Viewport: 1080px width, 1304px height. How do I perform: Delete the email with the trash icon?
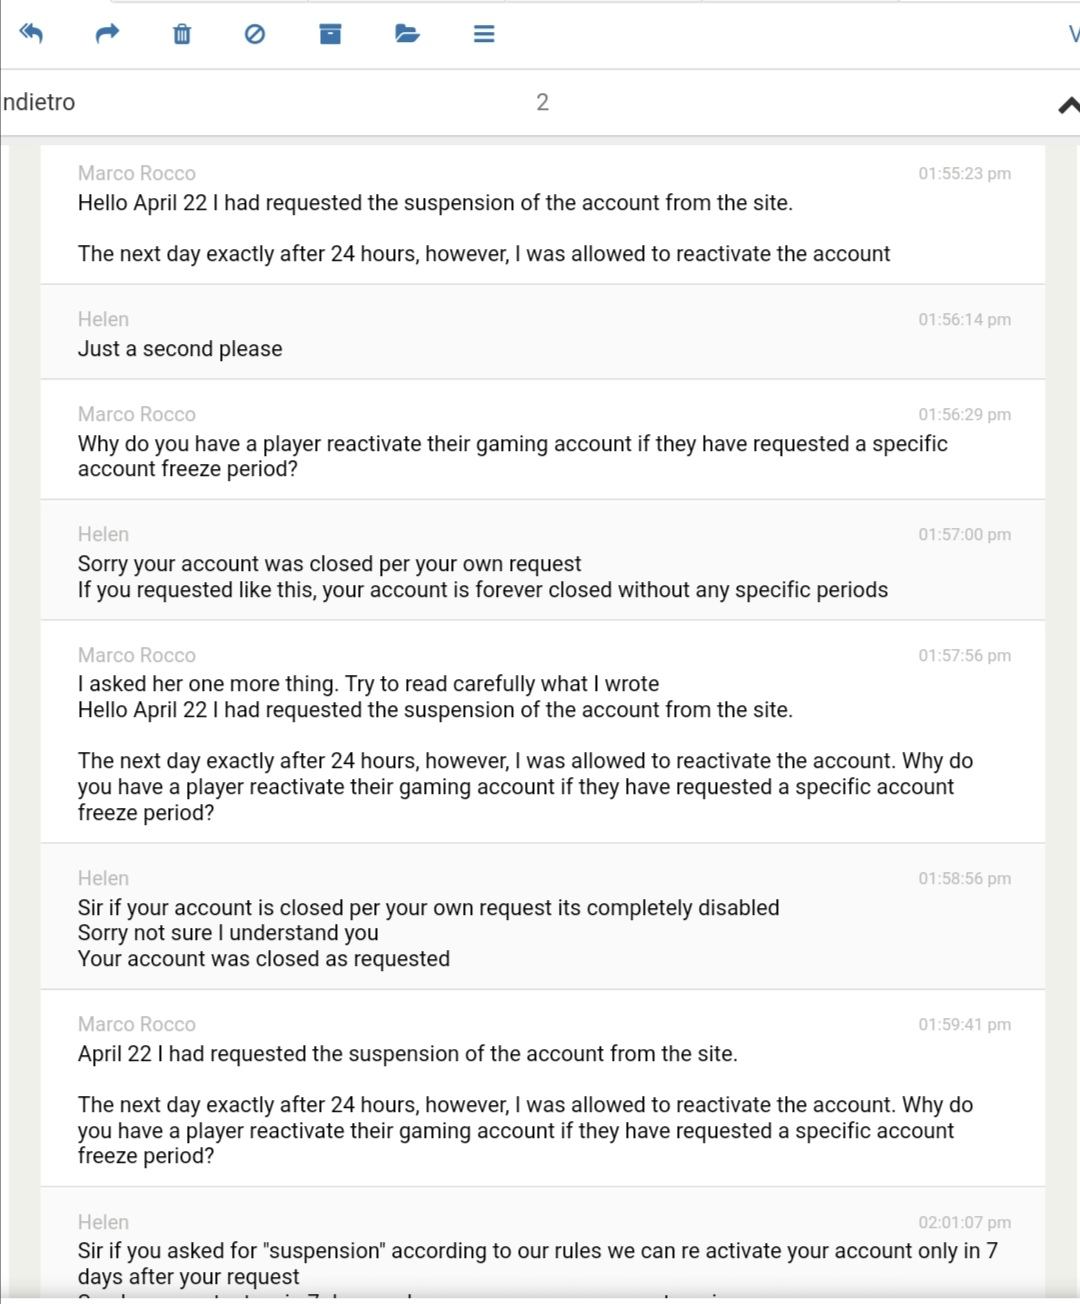tap(182, 34)
